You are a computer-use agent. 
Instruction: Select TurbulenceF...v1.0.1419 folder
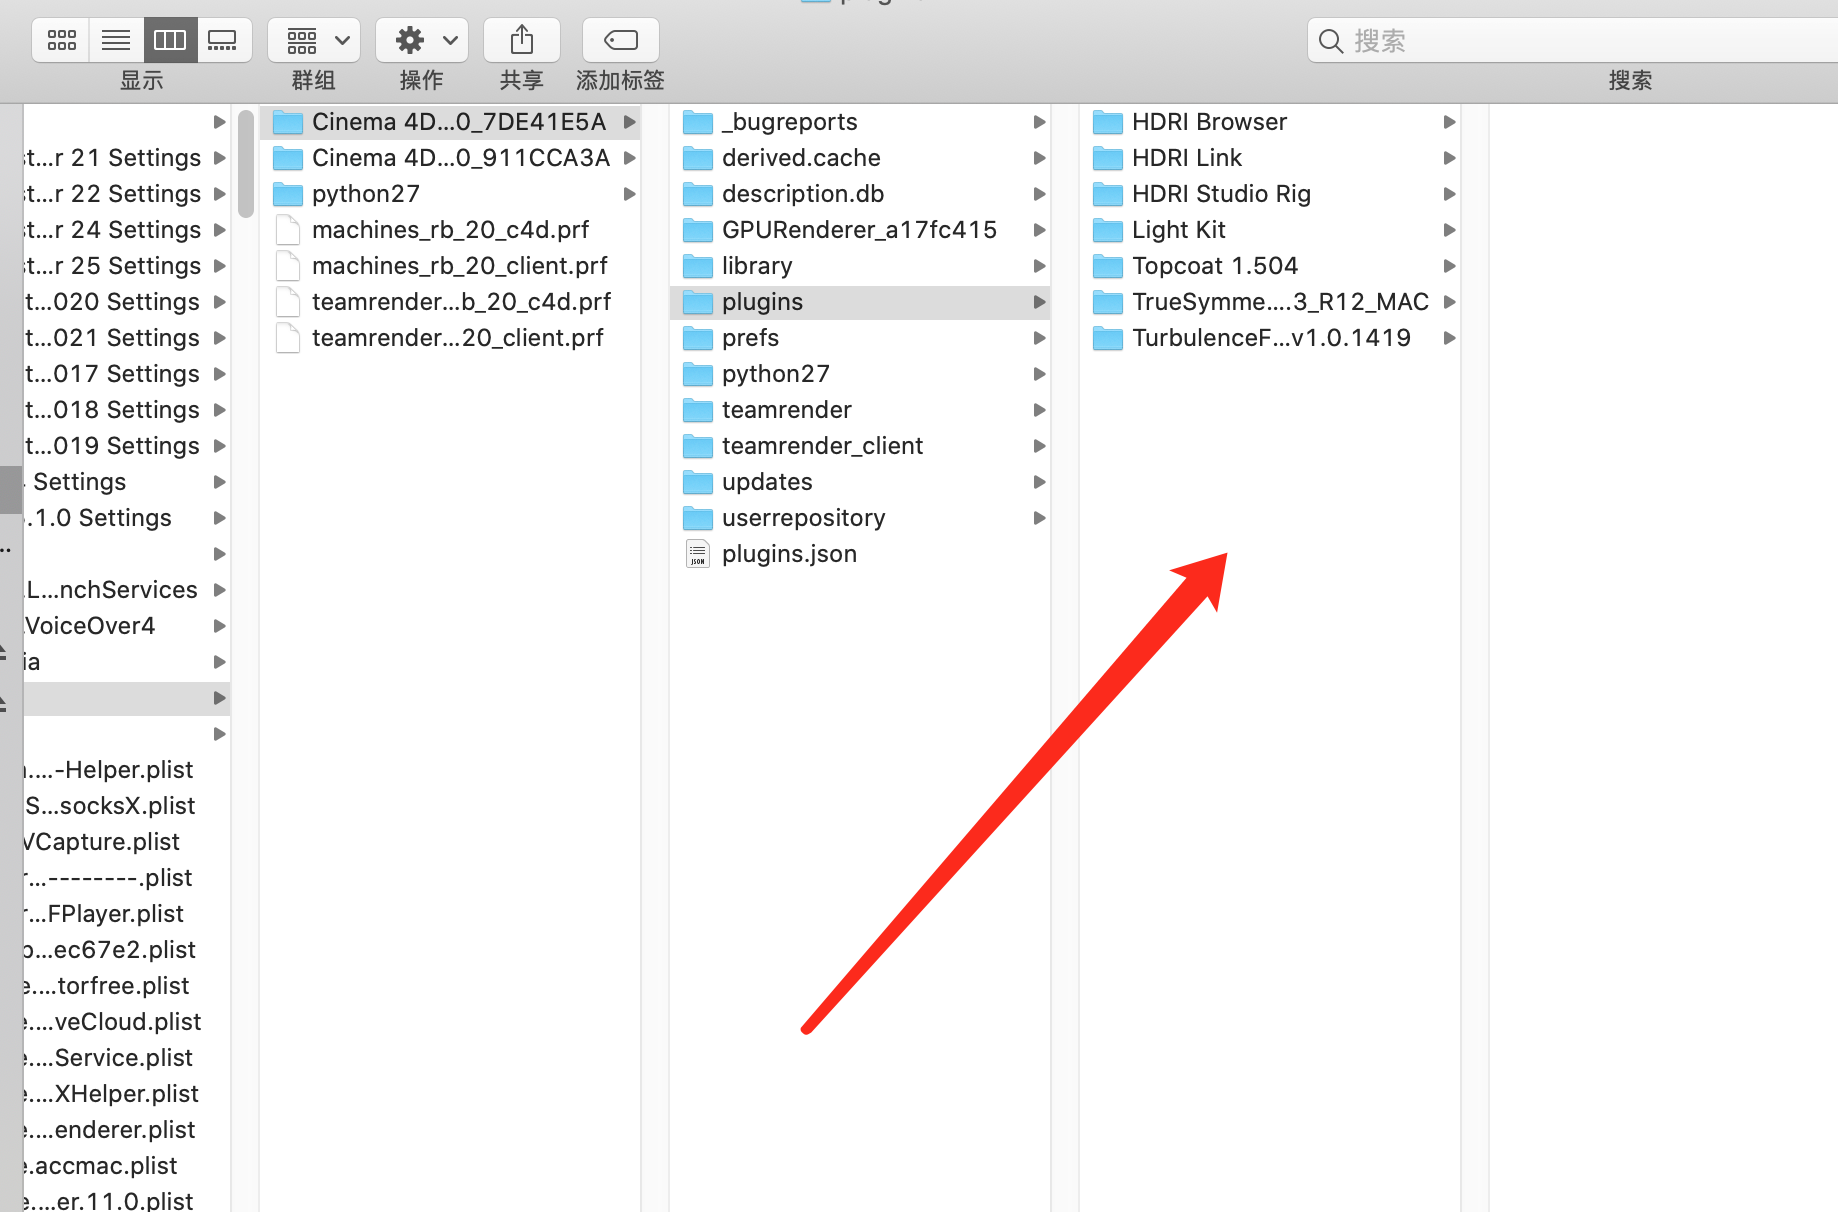[x=1270, y=338]
